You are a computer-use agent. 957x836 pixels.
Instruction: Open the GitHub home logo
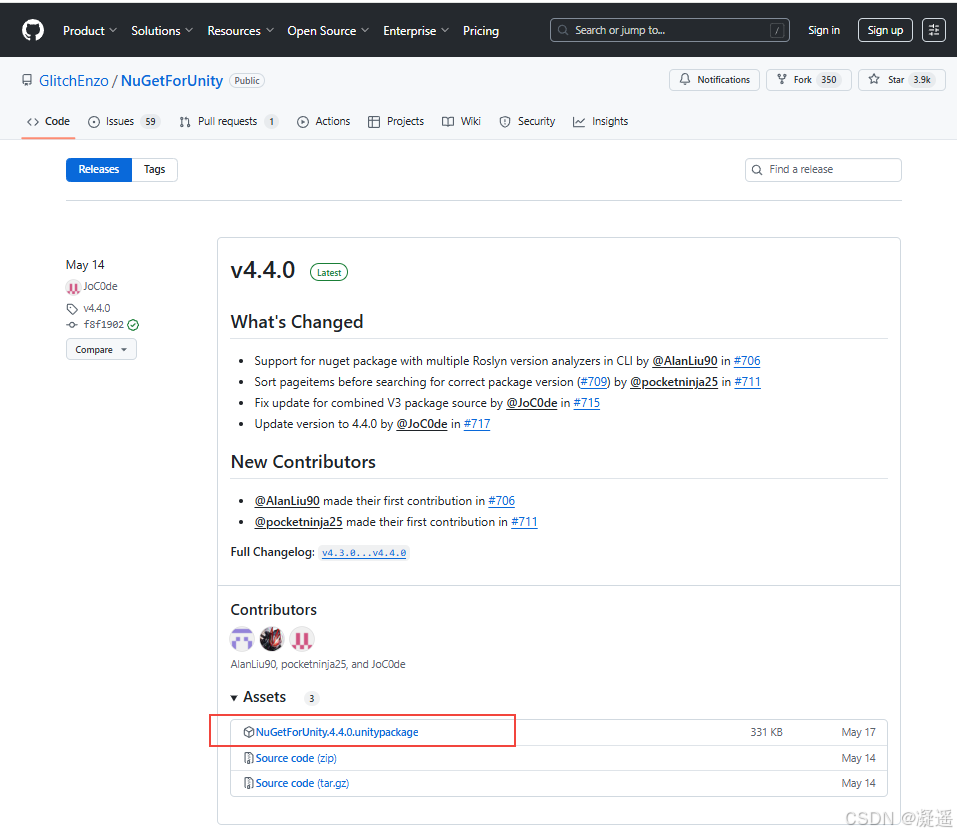point(33,30)
